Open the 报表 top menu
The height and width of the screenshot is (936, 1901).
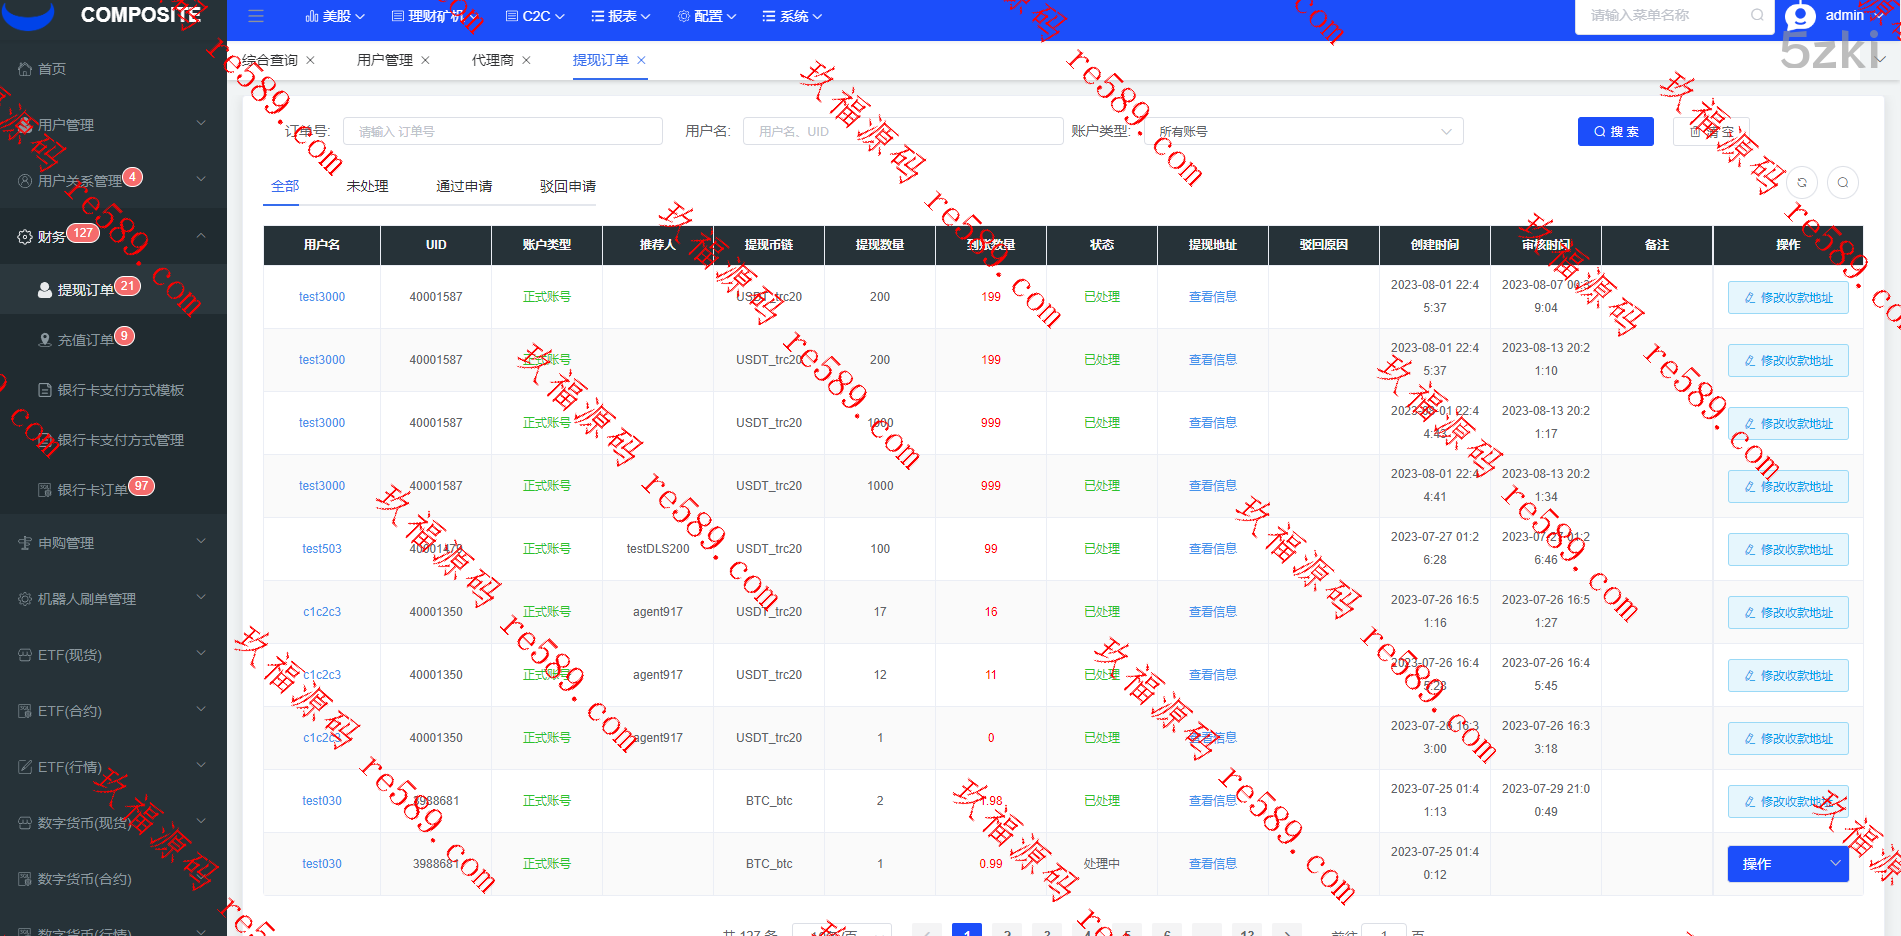621,16
